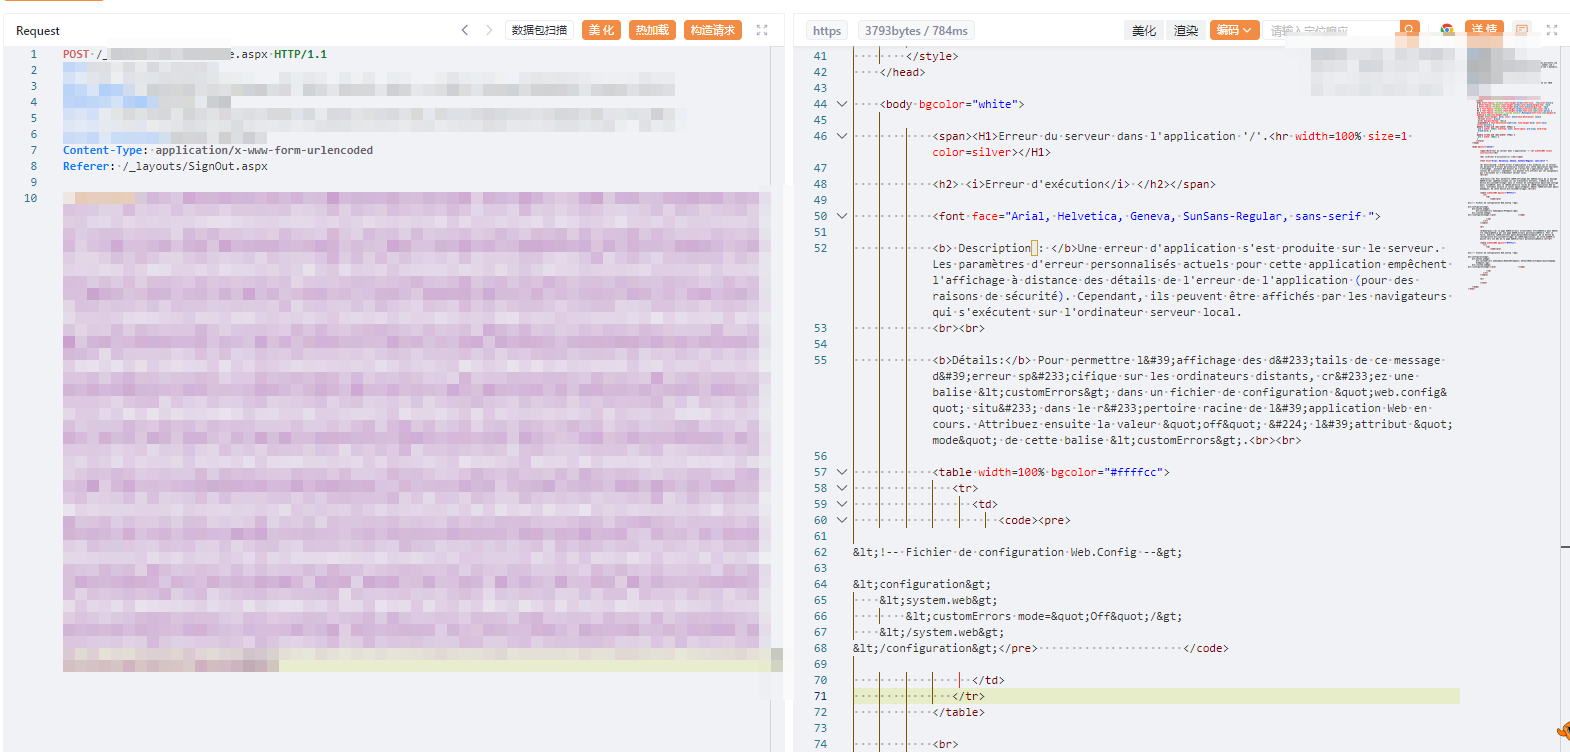Go to previous request using left arrow
This screenshot has height=752, width=1570.
tap(465, 30)
